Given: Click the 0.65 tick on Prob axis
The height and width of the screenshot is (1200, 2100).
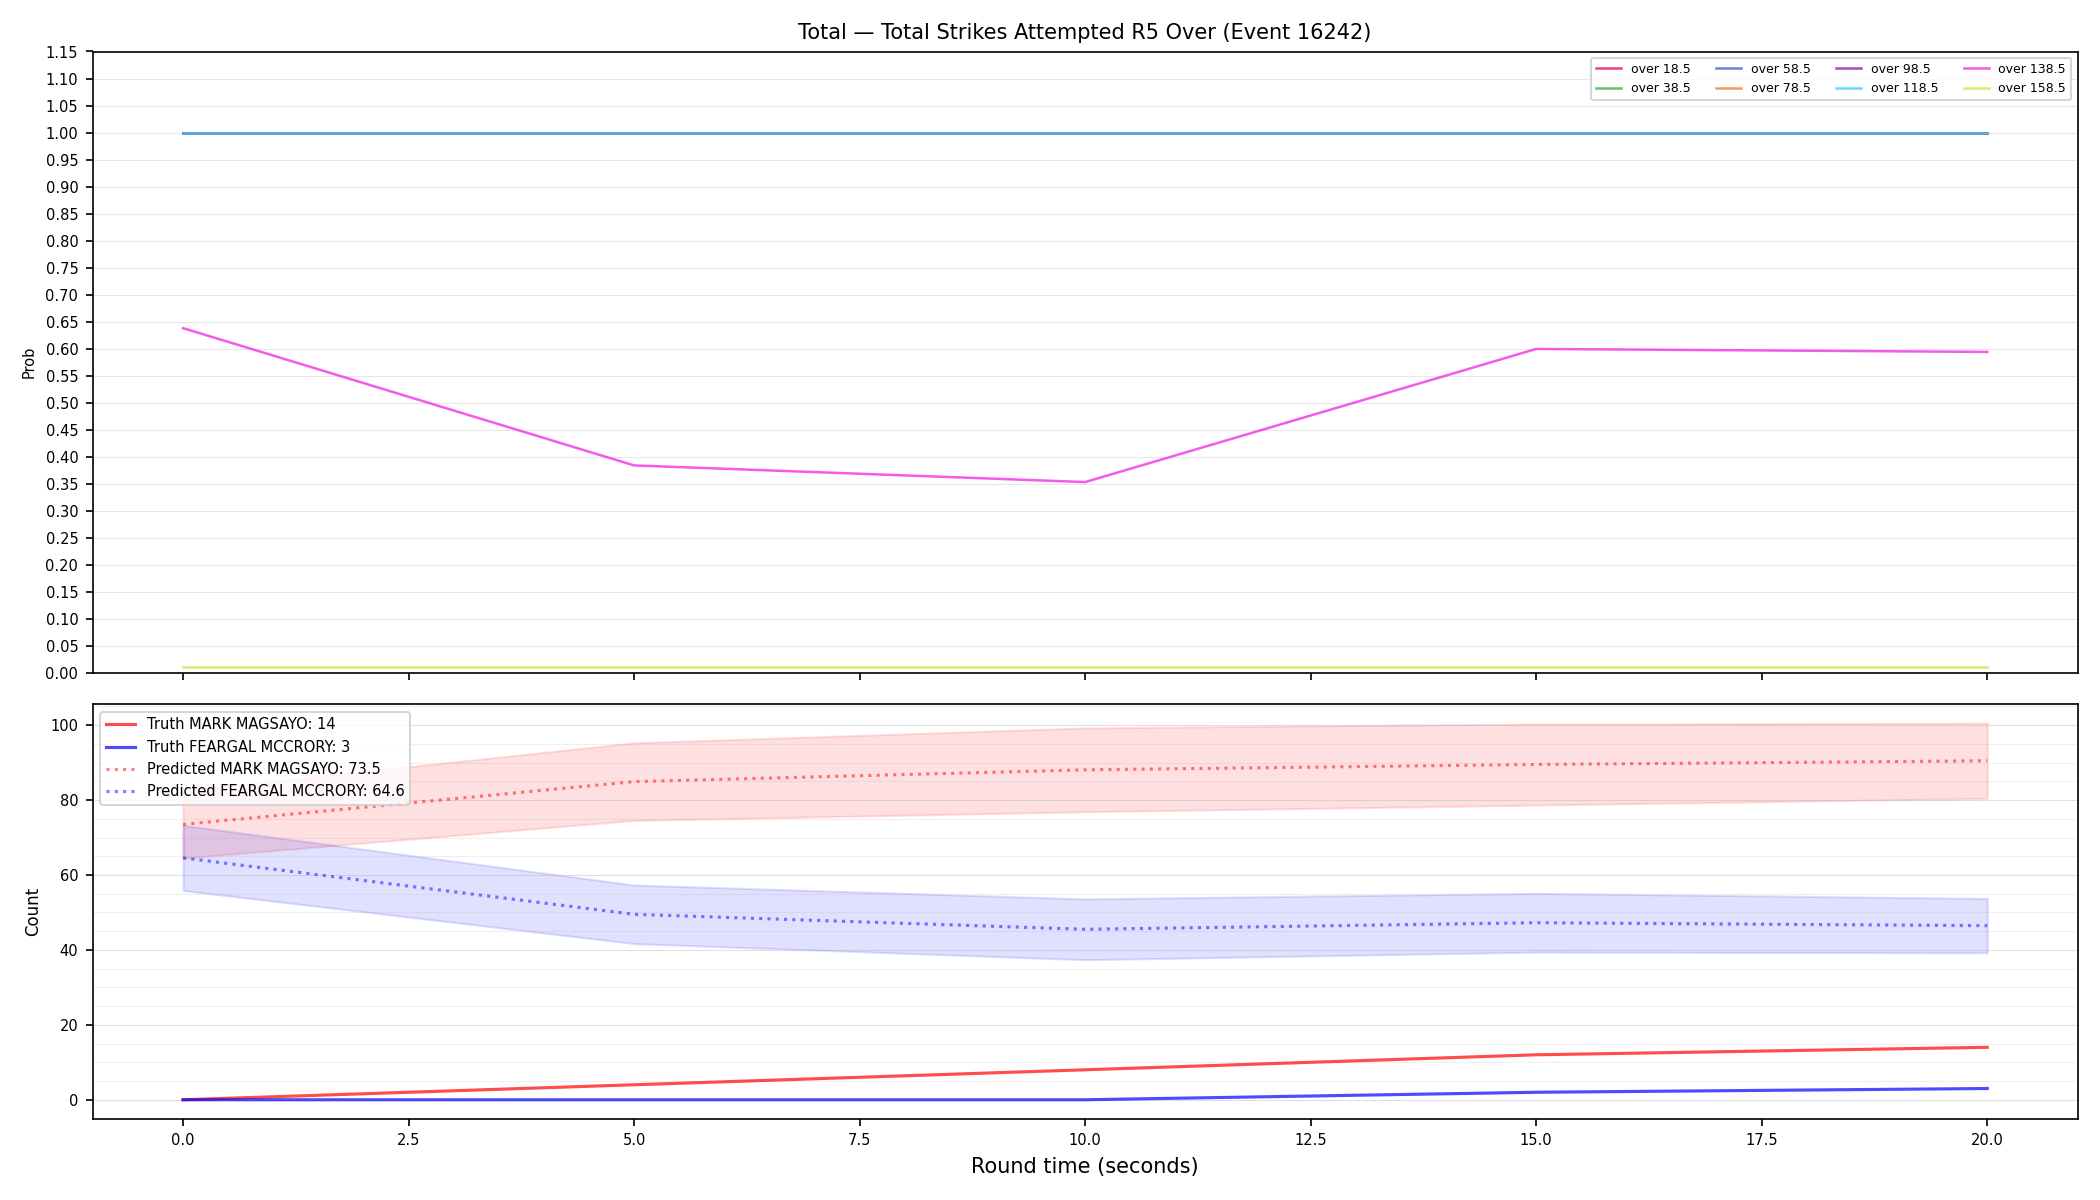Looking at the screenshot, I should click(62, 322).
